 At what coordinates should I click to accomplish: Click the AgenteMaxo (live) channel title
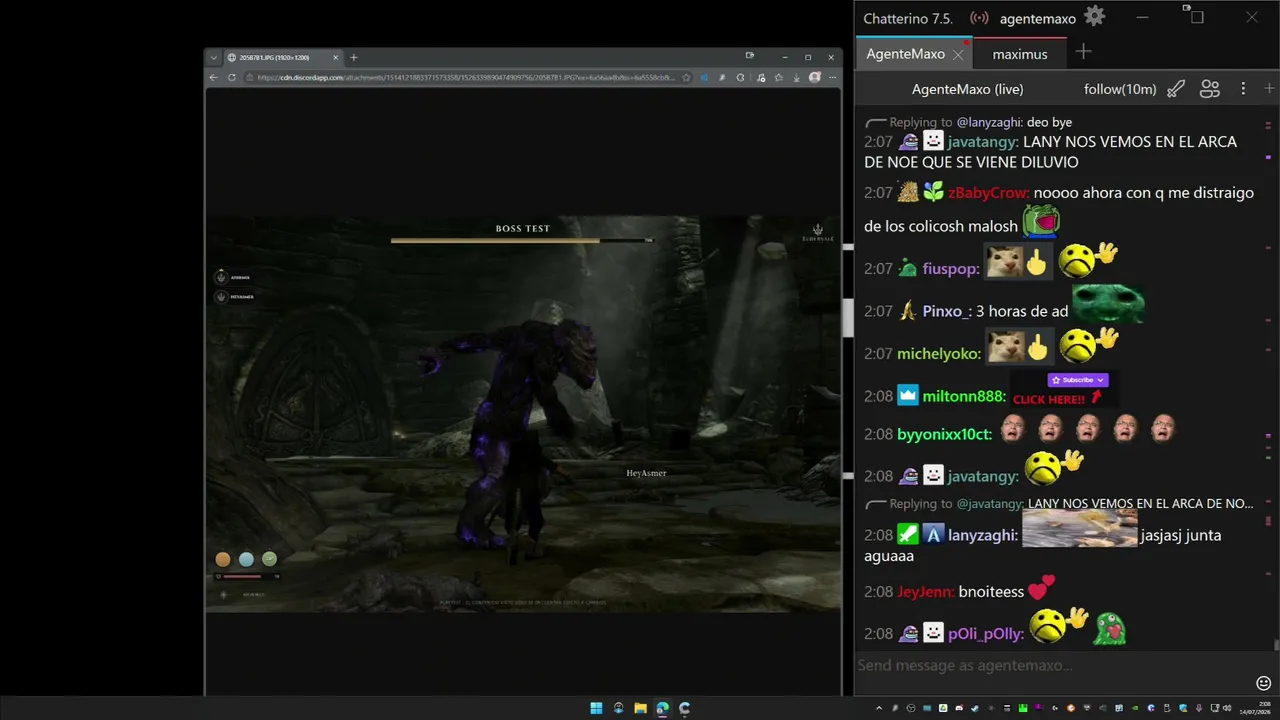pyautogui.click(x=967, y=89)
